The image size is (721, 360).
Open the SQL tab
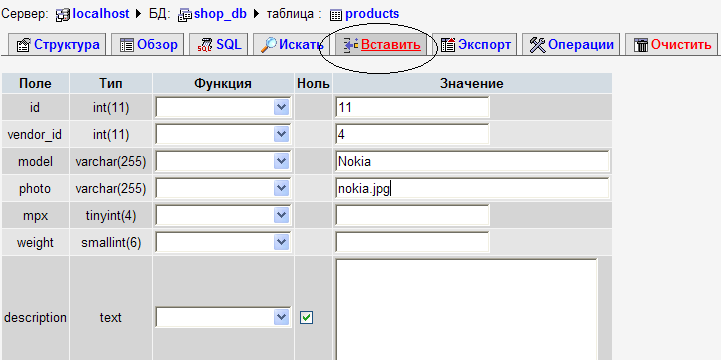[x=218, y=45]
